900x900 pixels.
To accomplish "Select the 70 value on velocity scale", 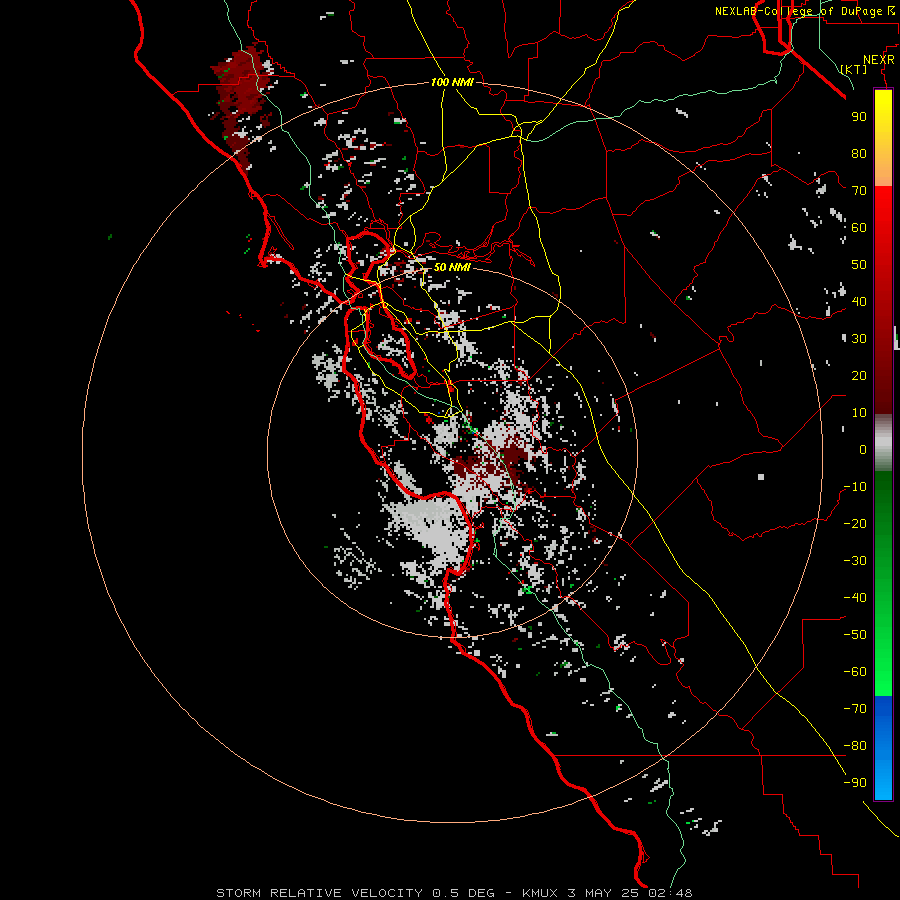I will click(x=859, y=191).
